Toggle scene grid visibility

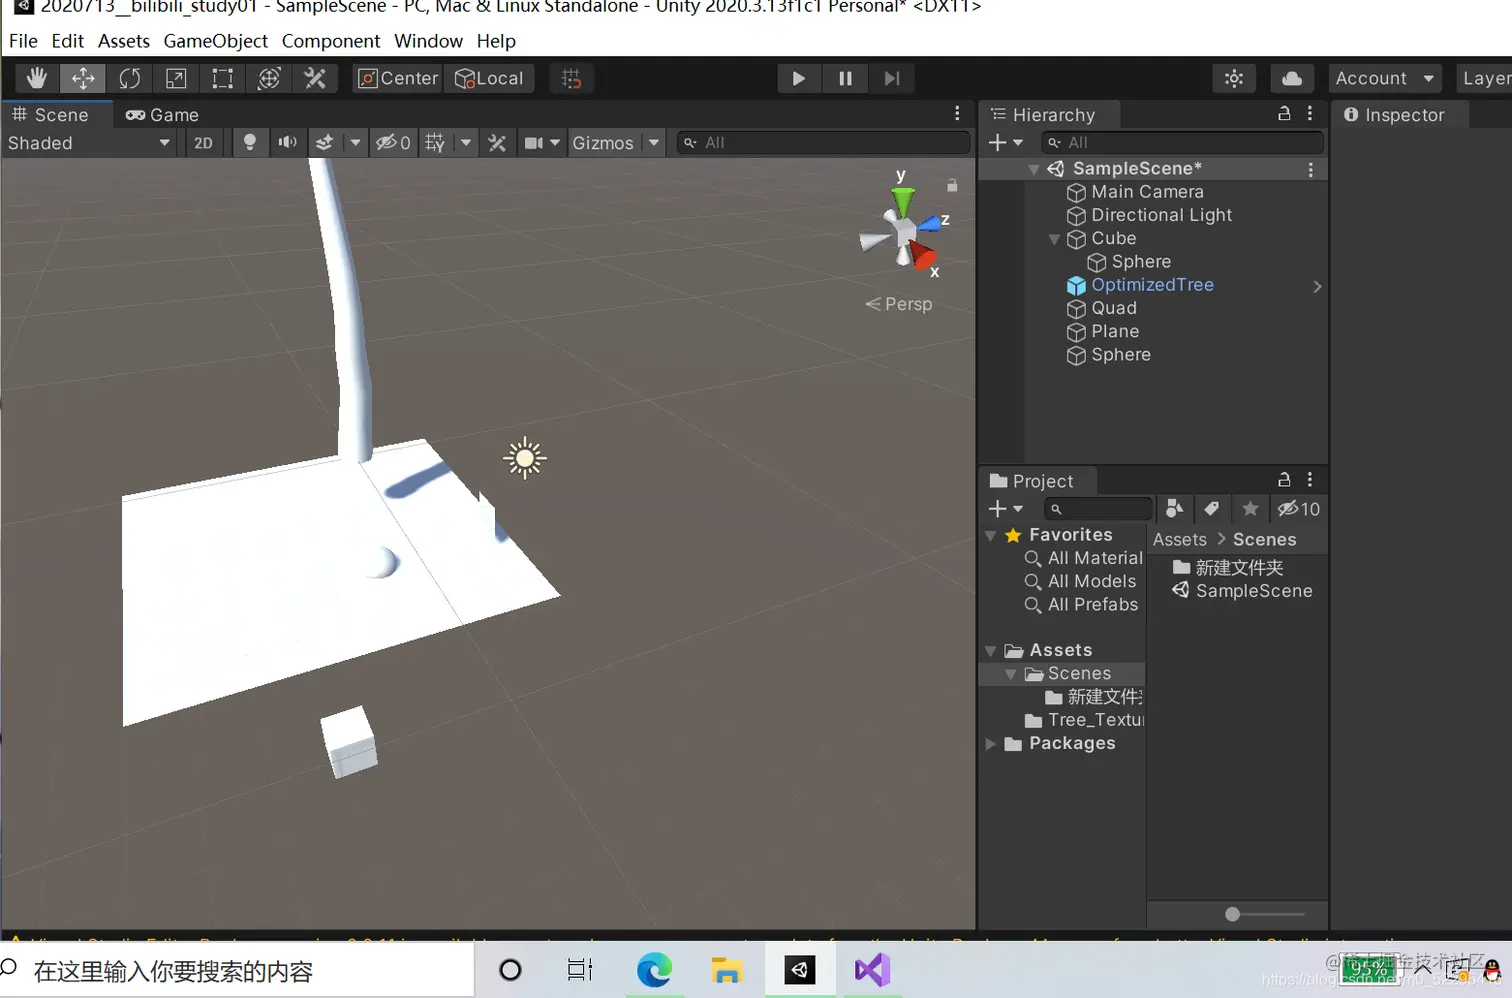click(x=435, y=143)
